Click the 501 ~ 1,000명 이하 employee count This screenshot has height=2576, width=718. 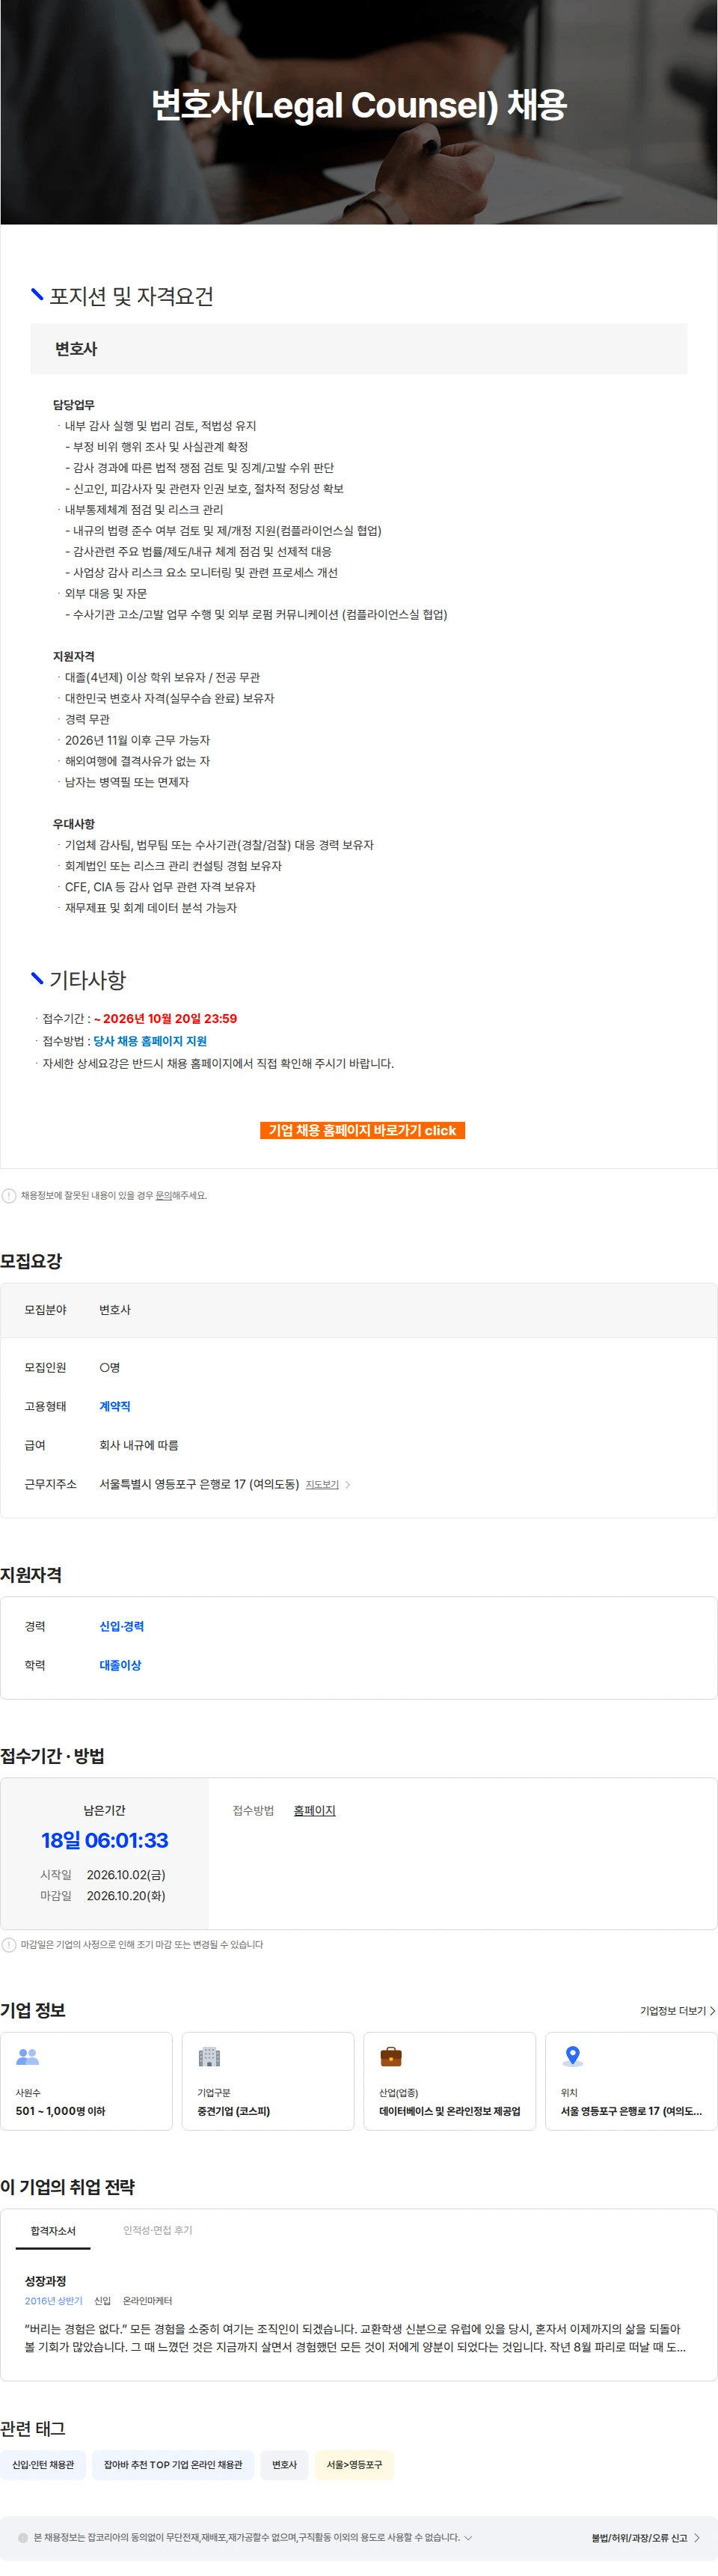(60, 2111)
